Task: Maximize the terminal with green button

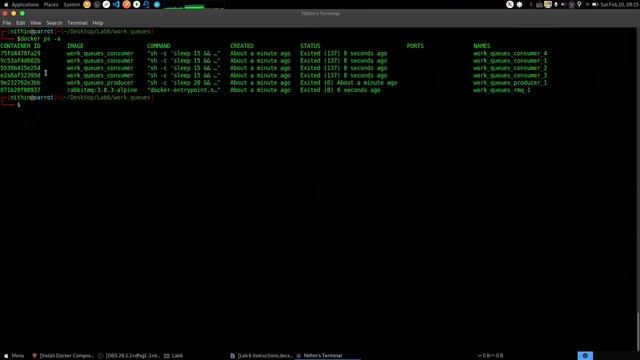Action: coord(22,13)
